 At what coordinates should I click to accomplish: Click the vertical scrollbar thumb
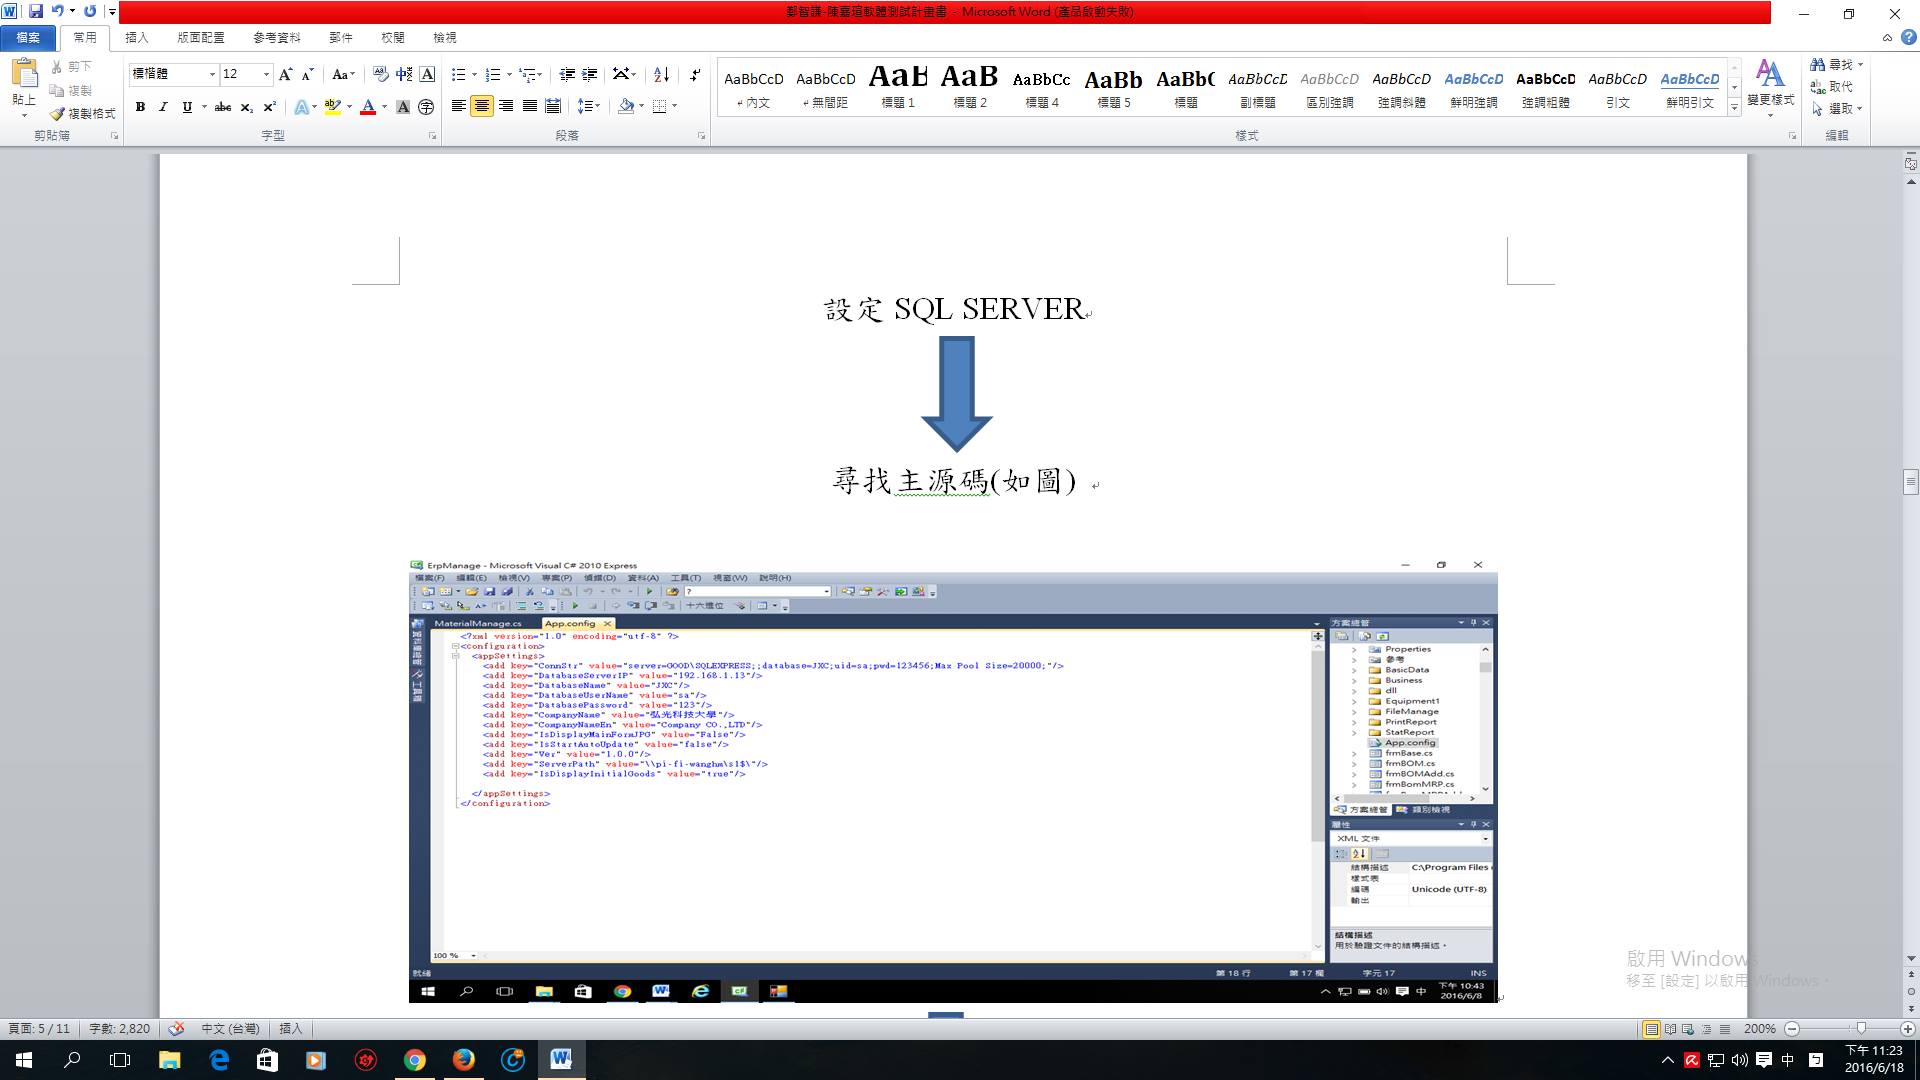coord(1911,481)
